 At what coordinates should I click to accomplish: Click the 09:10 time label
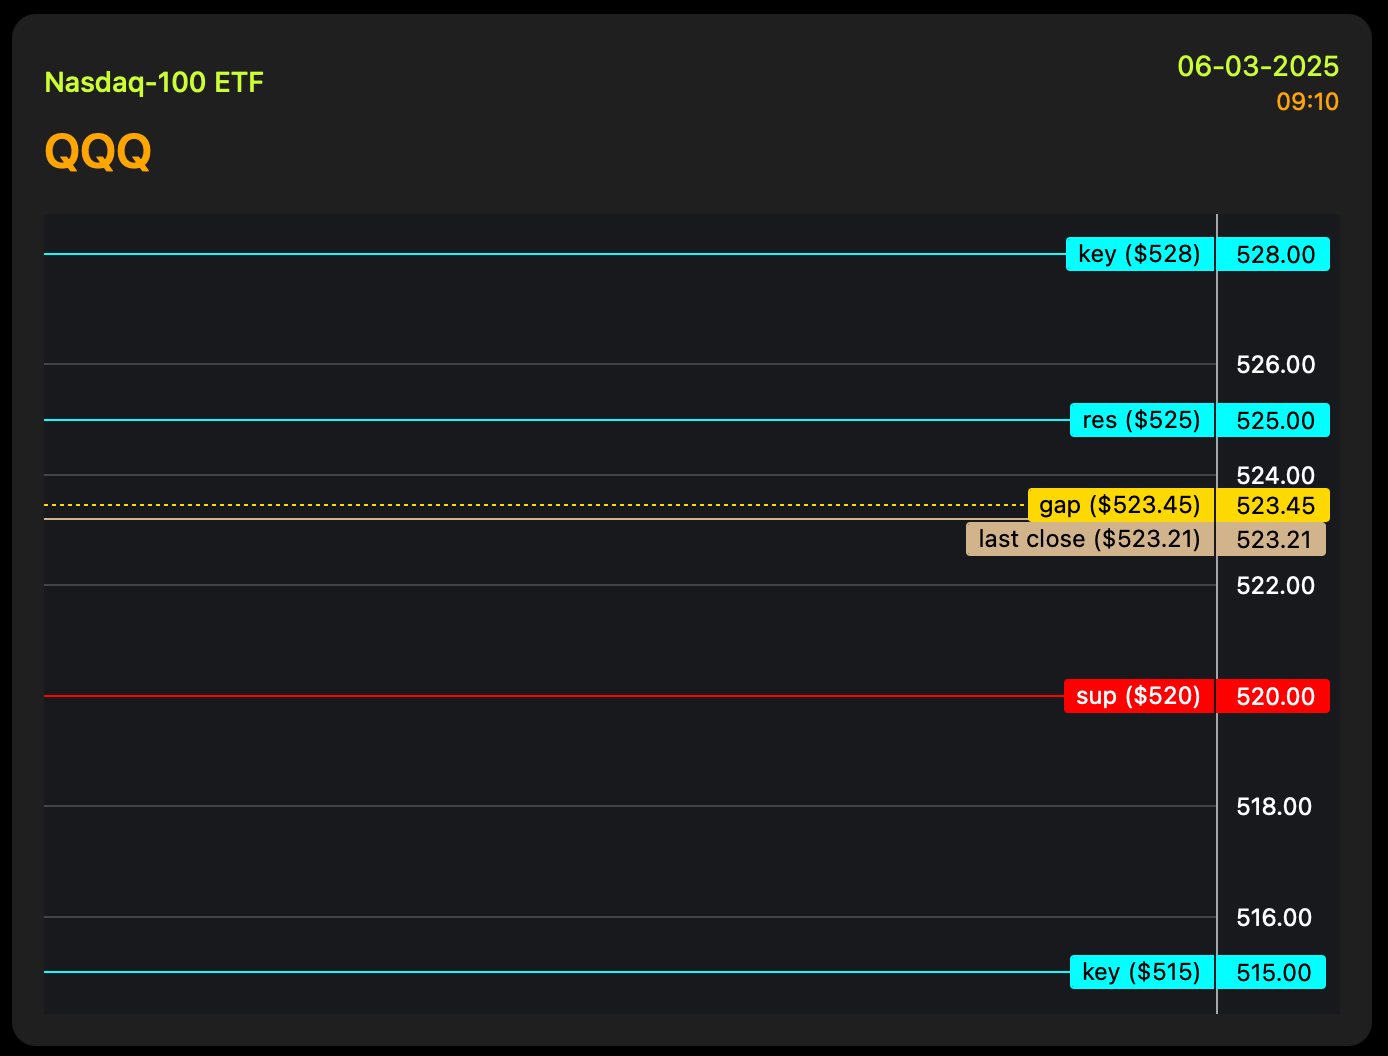click(1307, 102)
